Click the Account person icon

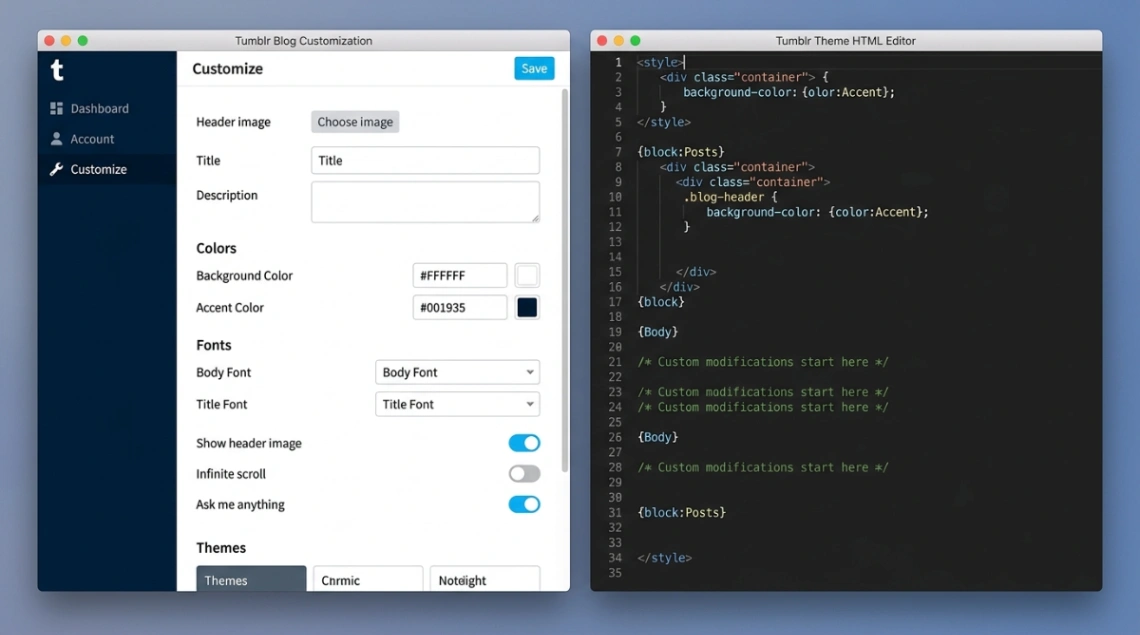coord(56,138)
